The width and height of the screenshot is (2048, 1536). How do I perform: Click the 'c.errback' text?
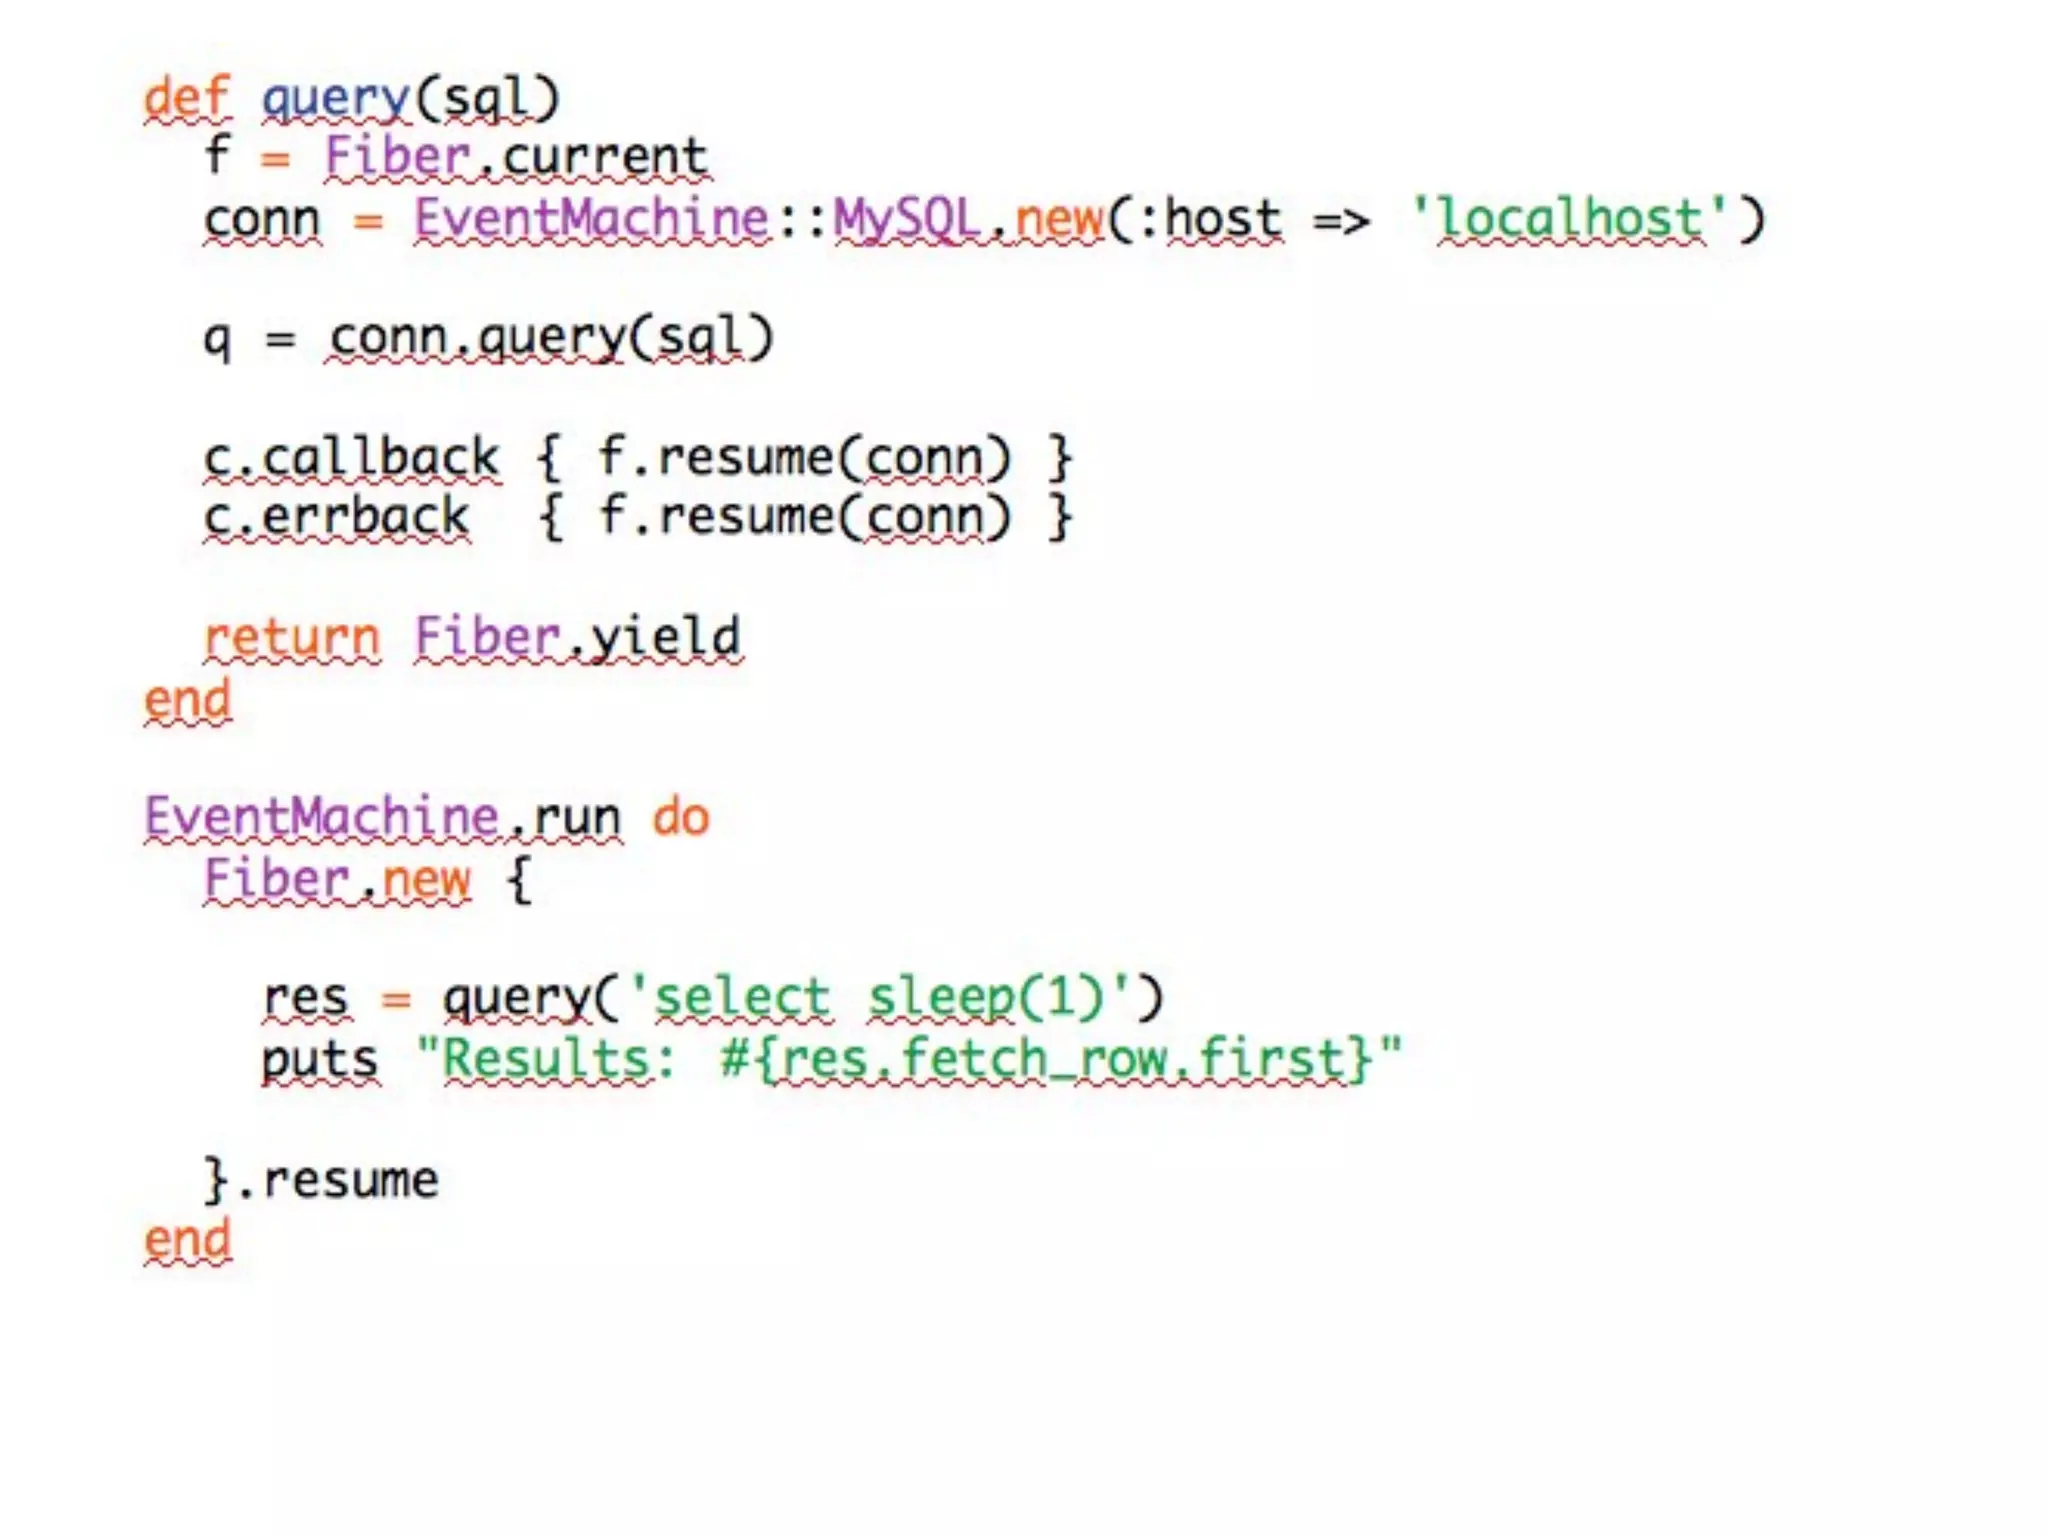pos(336,518)
